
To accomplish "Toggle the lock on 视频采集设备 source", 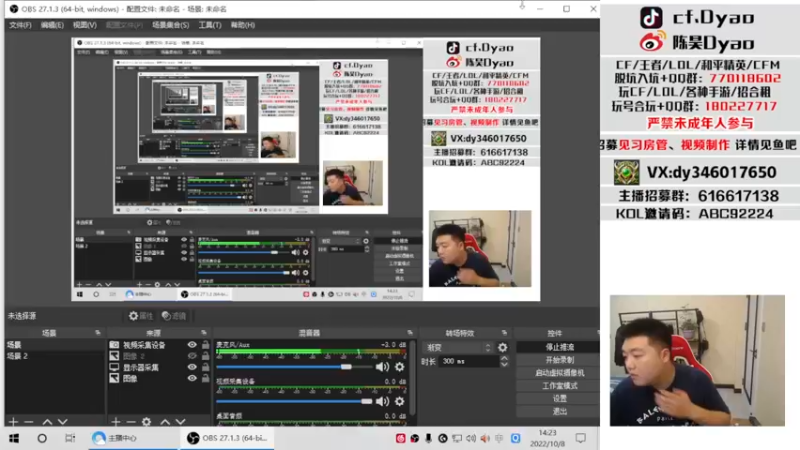I will tap(205, 345).
